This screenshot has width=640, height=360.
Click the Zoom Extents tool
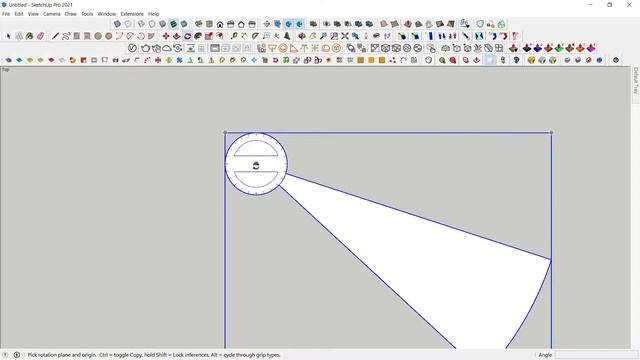pyautogui.click(x=345, y=36)
